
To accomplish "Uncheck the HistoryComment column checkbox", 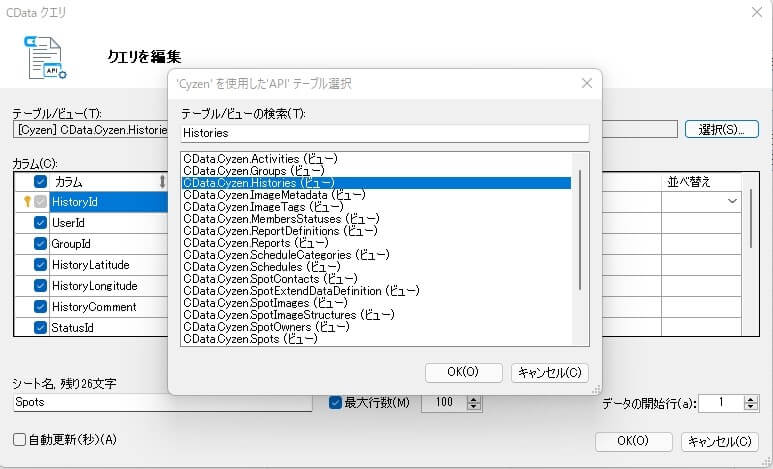I will click(40, 306).
